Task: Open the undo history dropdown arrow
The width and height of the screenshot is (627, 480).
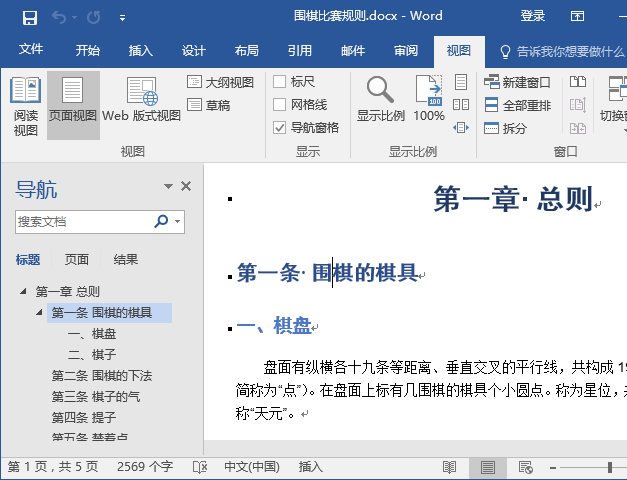Action: [x=75, y=18]
